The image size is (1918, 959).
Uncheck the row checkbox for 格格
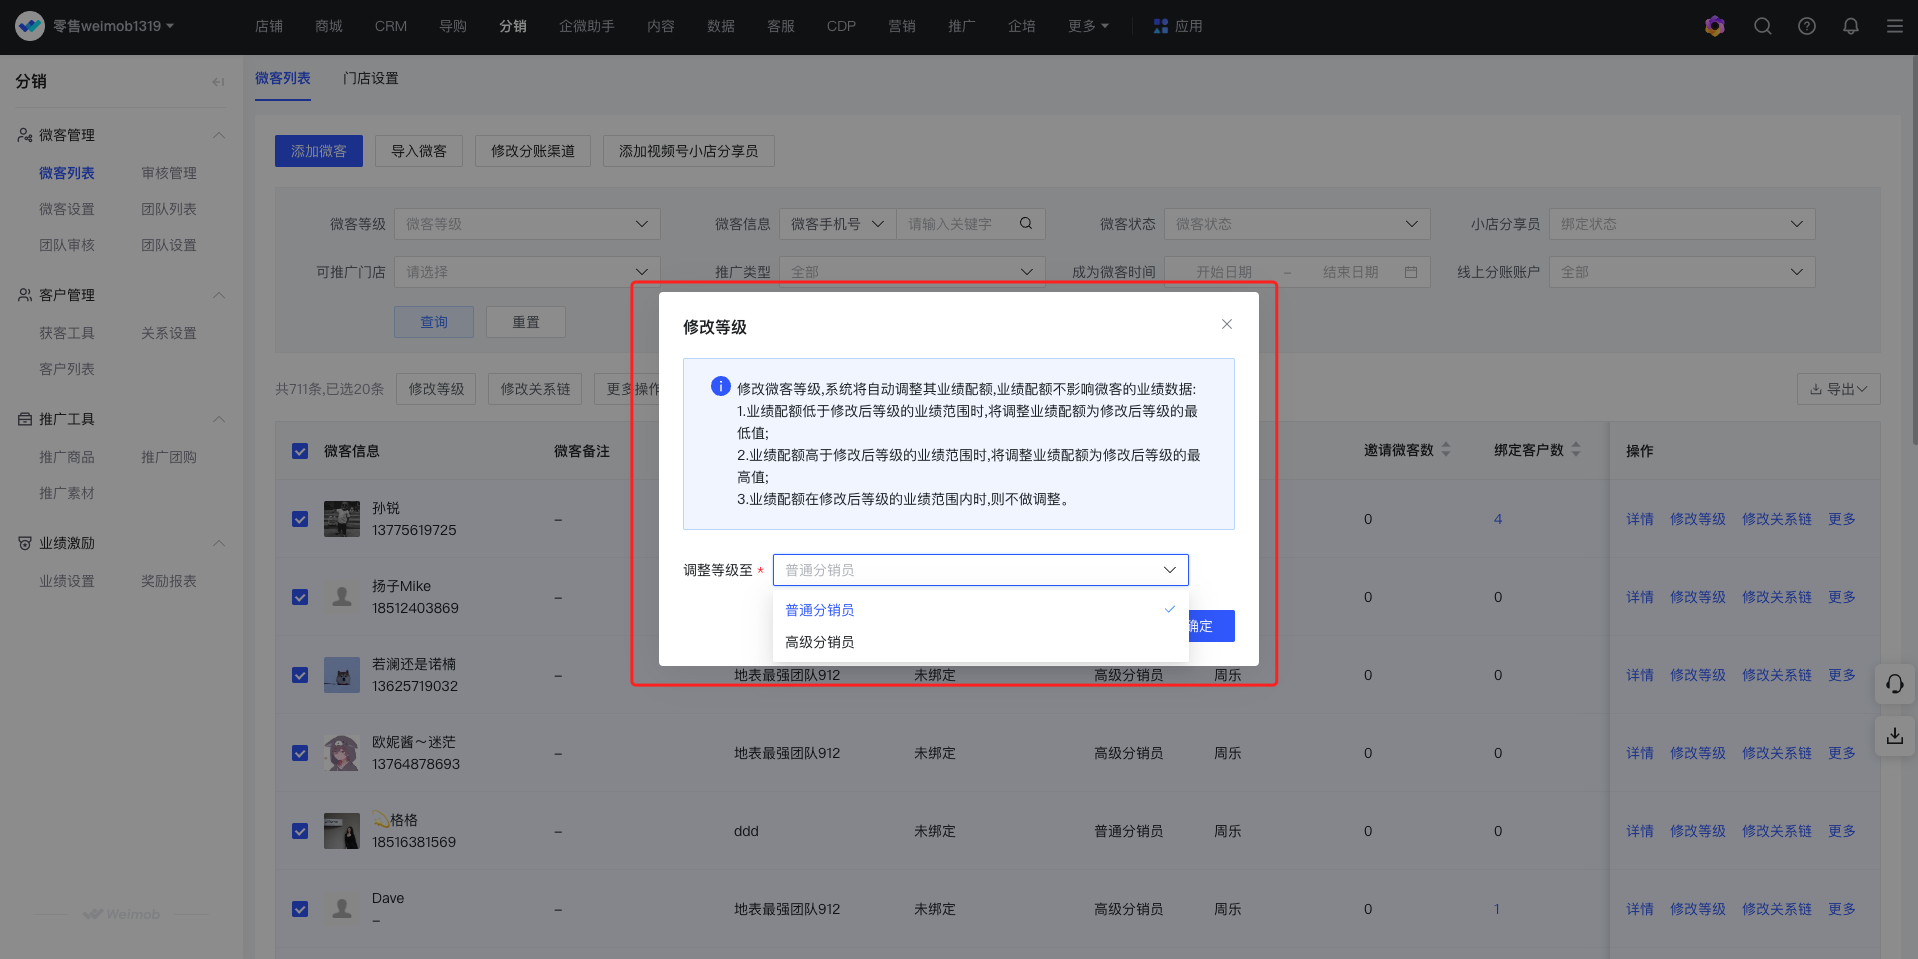click(300, 831)
